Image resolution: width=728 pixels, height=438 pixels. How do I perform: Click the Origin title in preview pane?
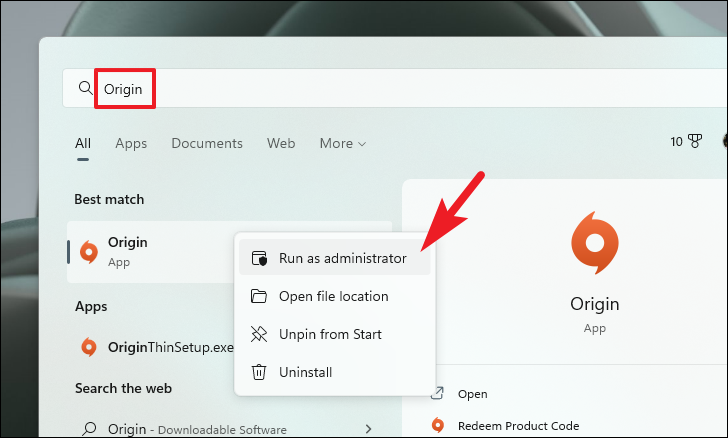click(x=595, y=304)
